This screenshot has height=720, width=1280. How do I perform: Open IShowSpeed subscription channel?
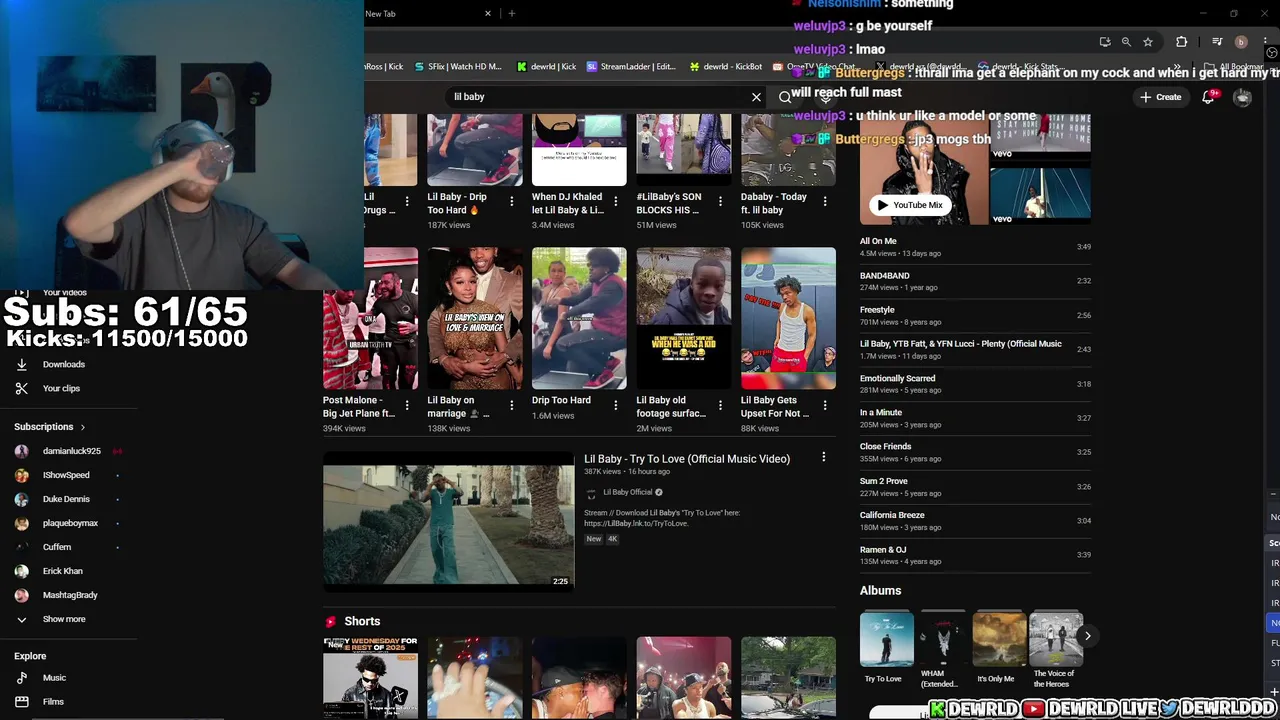(x=68, y=475)
